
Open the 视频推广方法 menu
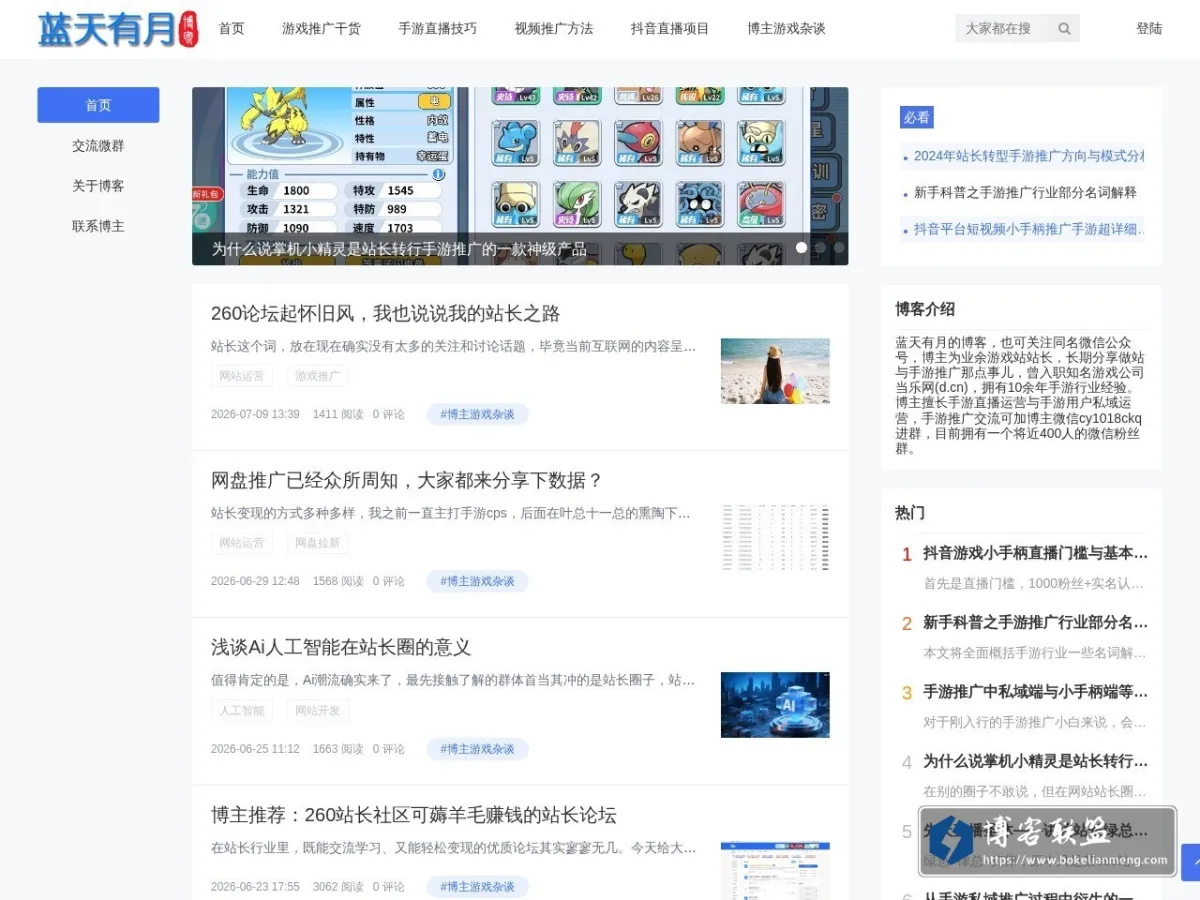tap(554, 28)
